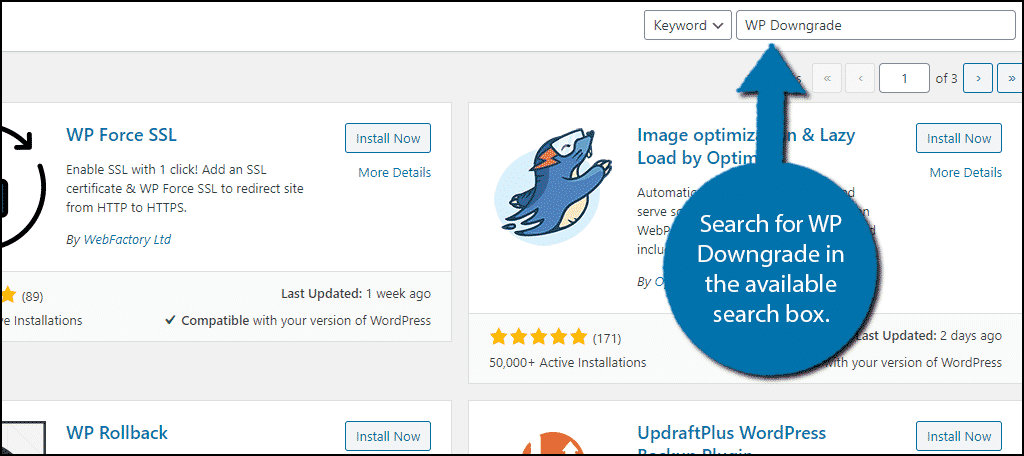Install the WP Rollback plugin
Screen dimensions: 1024x456
point(388,436)
